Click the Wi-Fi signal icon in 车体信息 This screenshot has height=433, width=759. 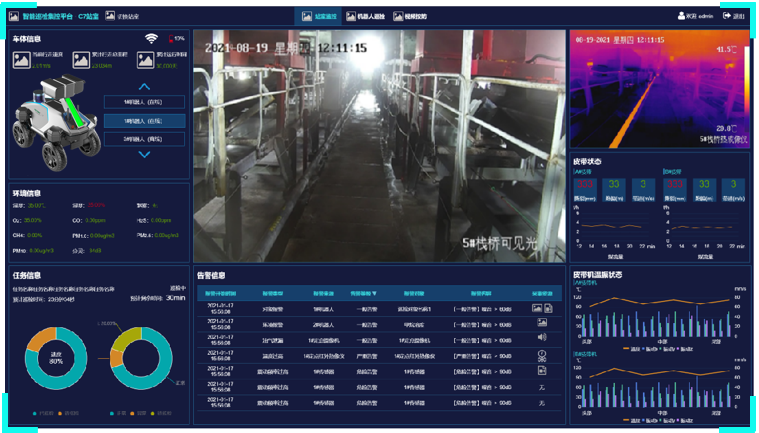click(x=152, y=38)
